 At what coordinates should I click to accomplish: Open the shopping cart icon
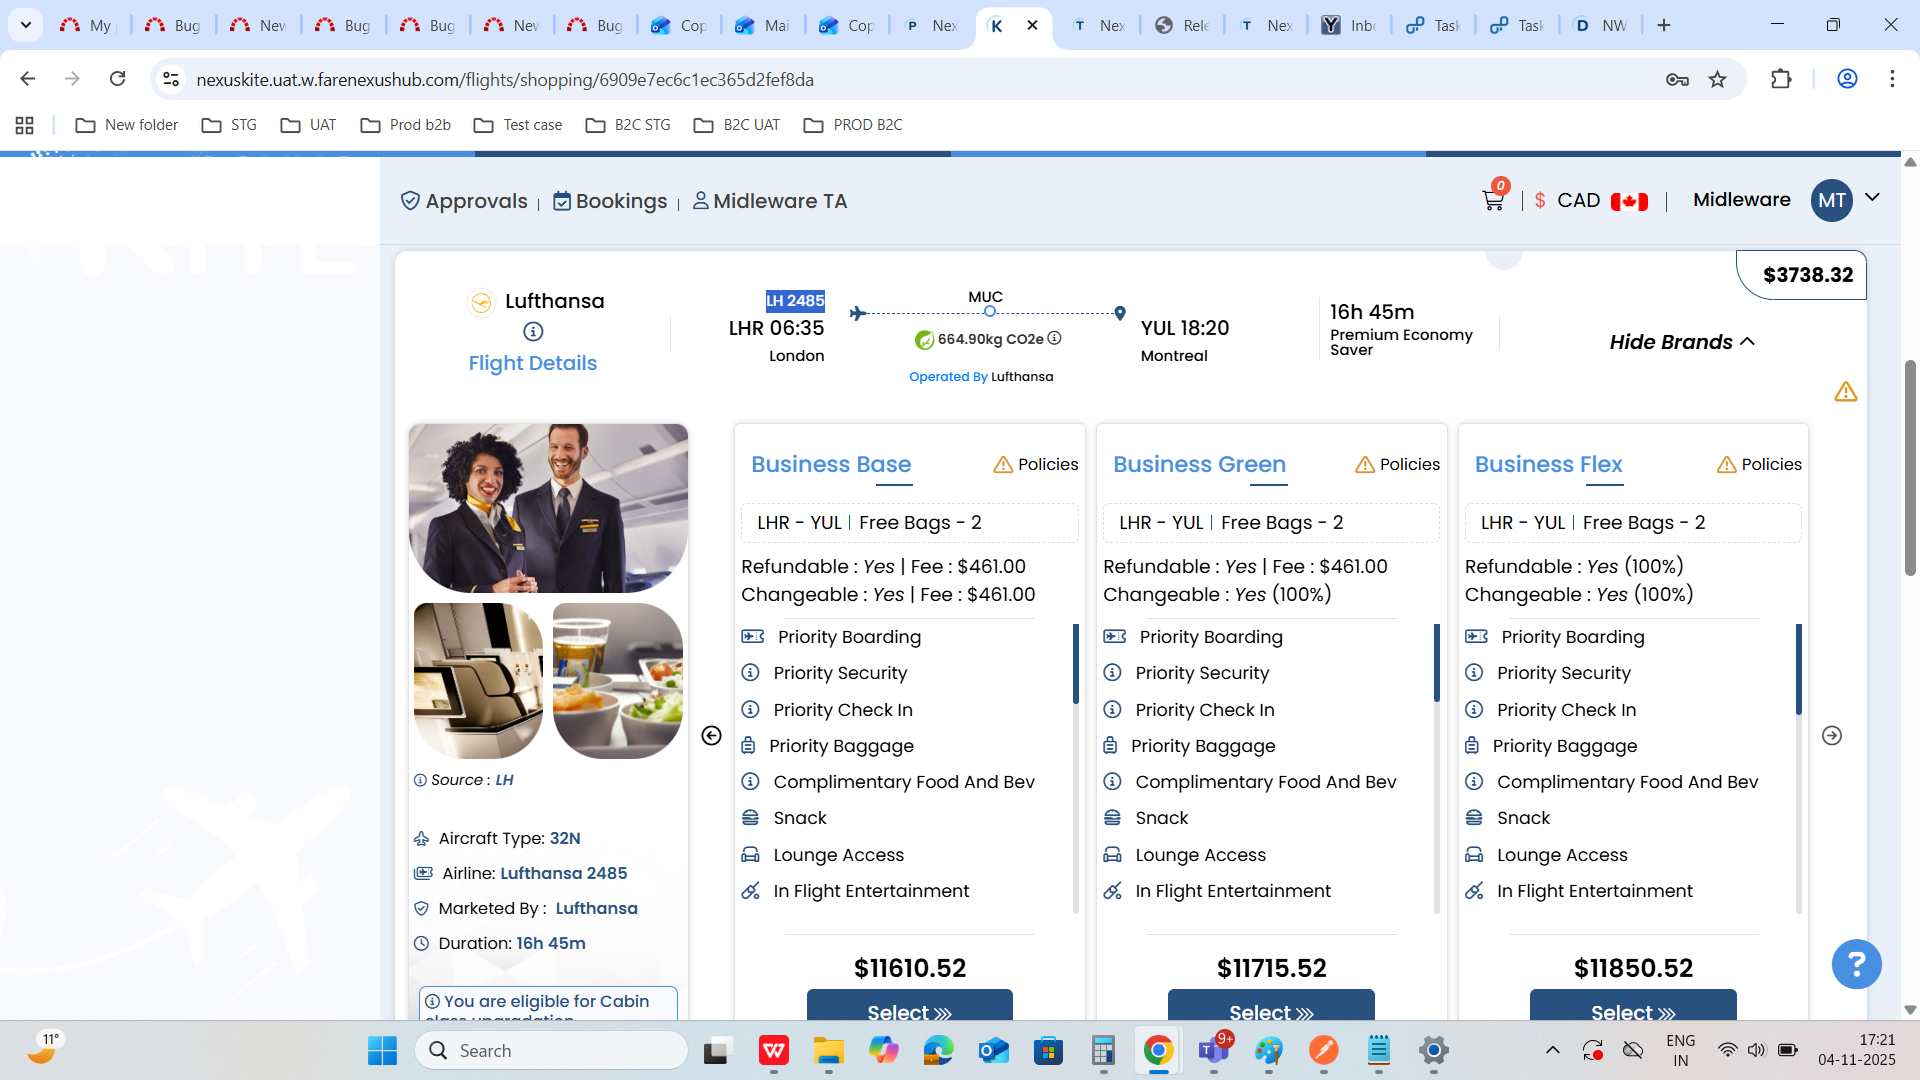tap(1492, 200)
